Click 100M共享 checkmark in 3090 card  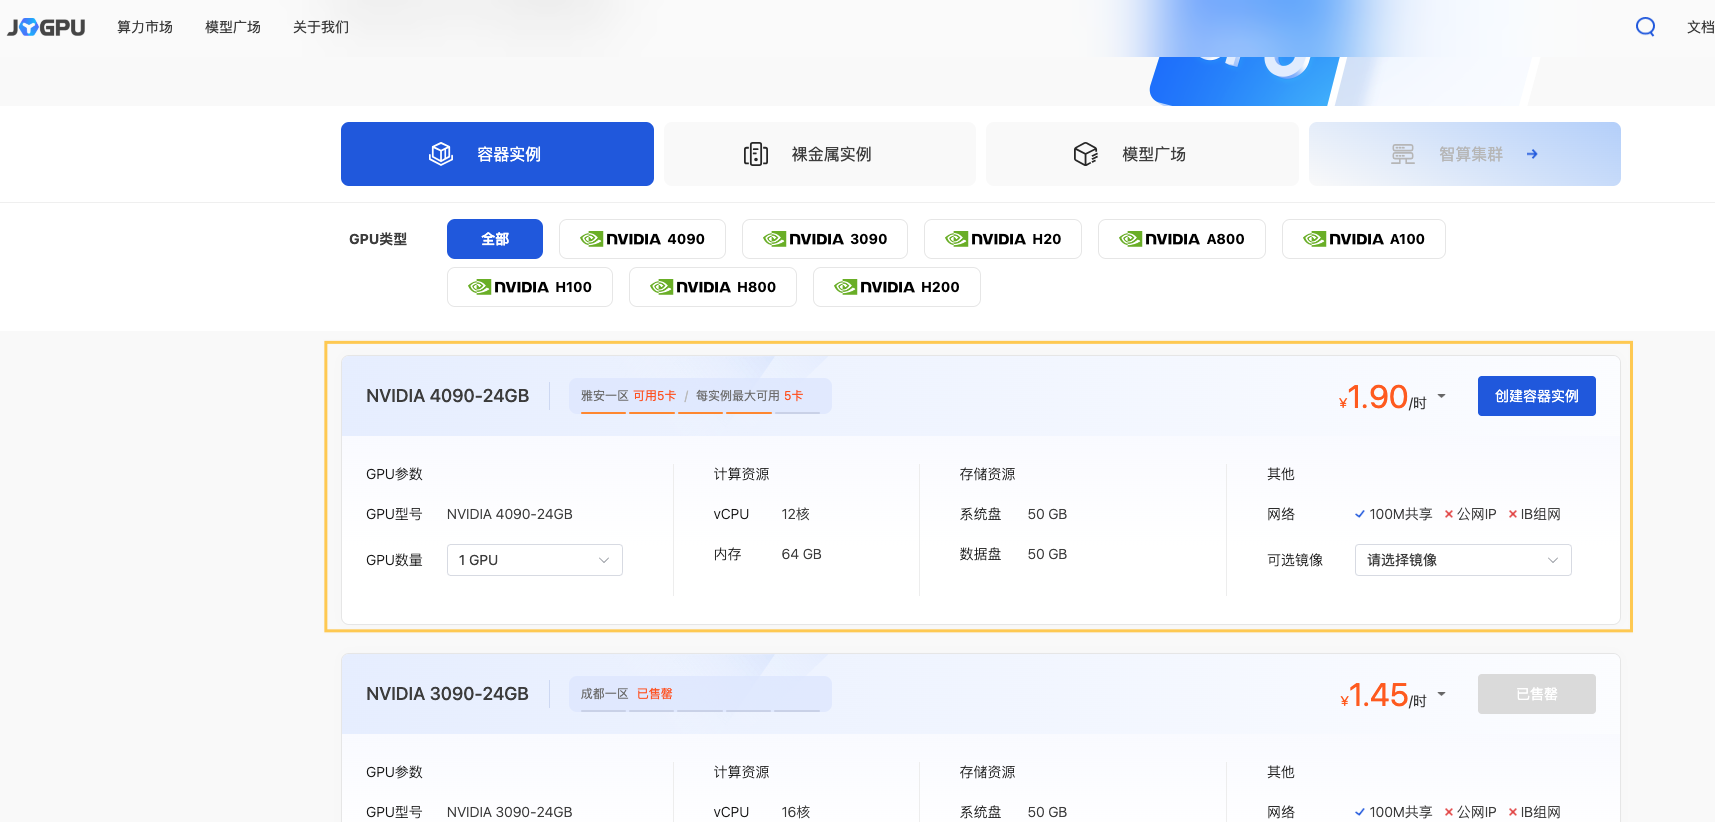coord(1359,812)
